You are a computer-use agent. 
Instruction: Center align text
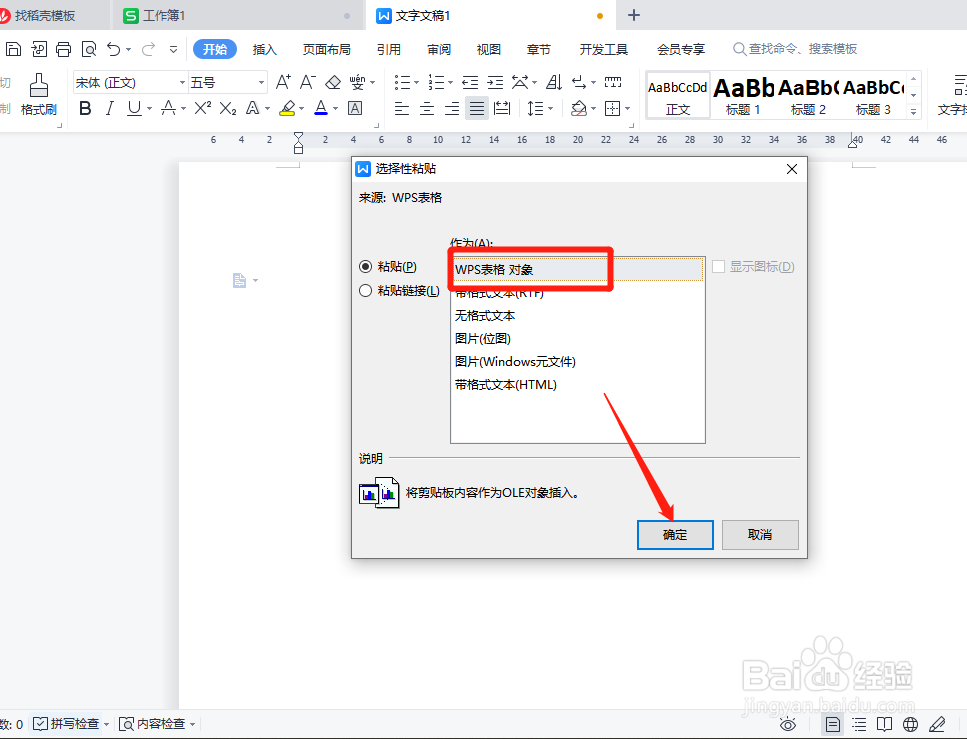427,109
